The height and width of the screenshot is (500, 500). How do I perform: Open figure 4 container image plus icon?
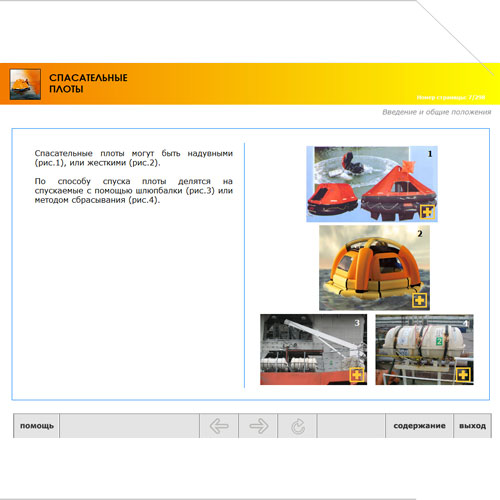click(463, 375)
